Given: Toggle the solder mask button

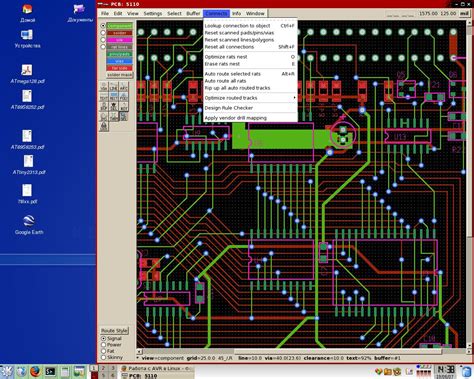Looking at the screenshot, I should point(119,75).
